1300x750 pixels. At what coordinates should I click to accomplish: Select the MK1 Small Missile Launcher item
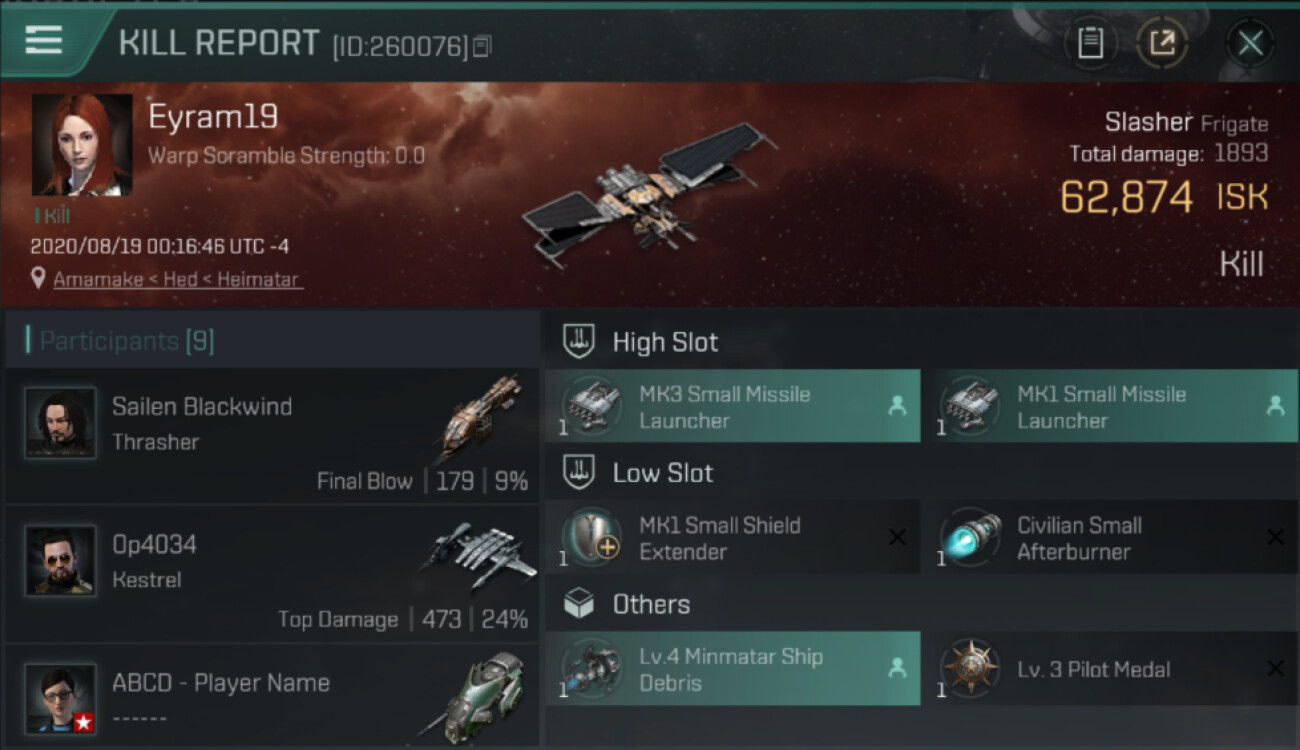[1110, 406]
